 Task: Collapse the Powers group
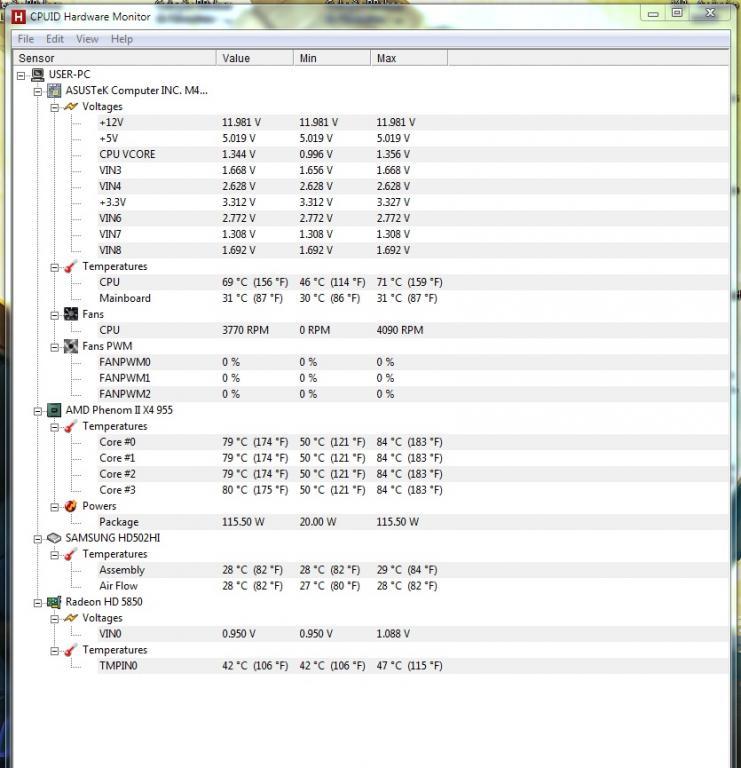[x=55, y=507]
